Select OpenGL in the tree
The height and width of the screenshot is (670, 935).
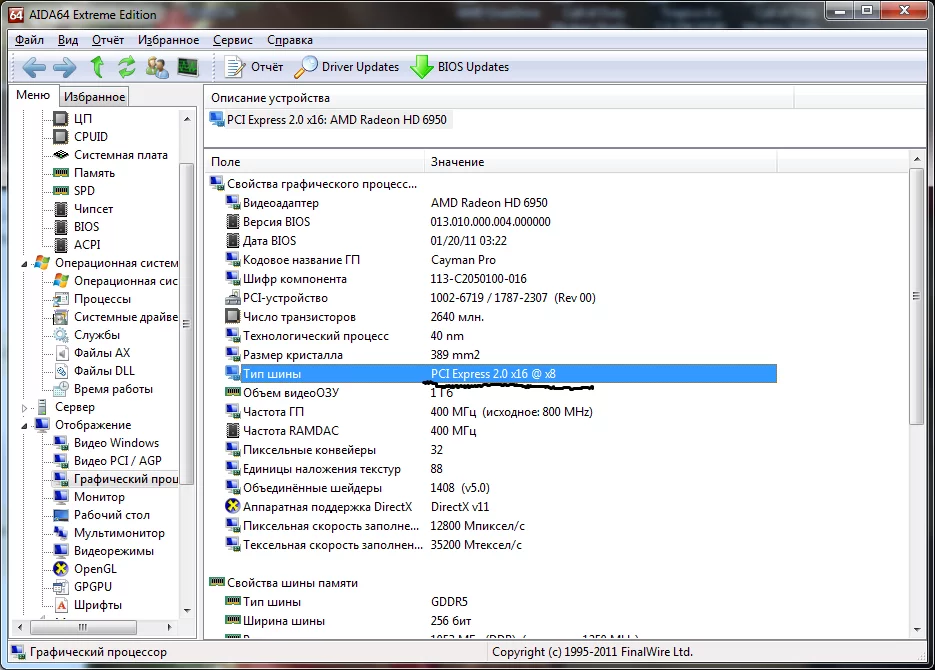pos(85,569)
